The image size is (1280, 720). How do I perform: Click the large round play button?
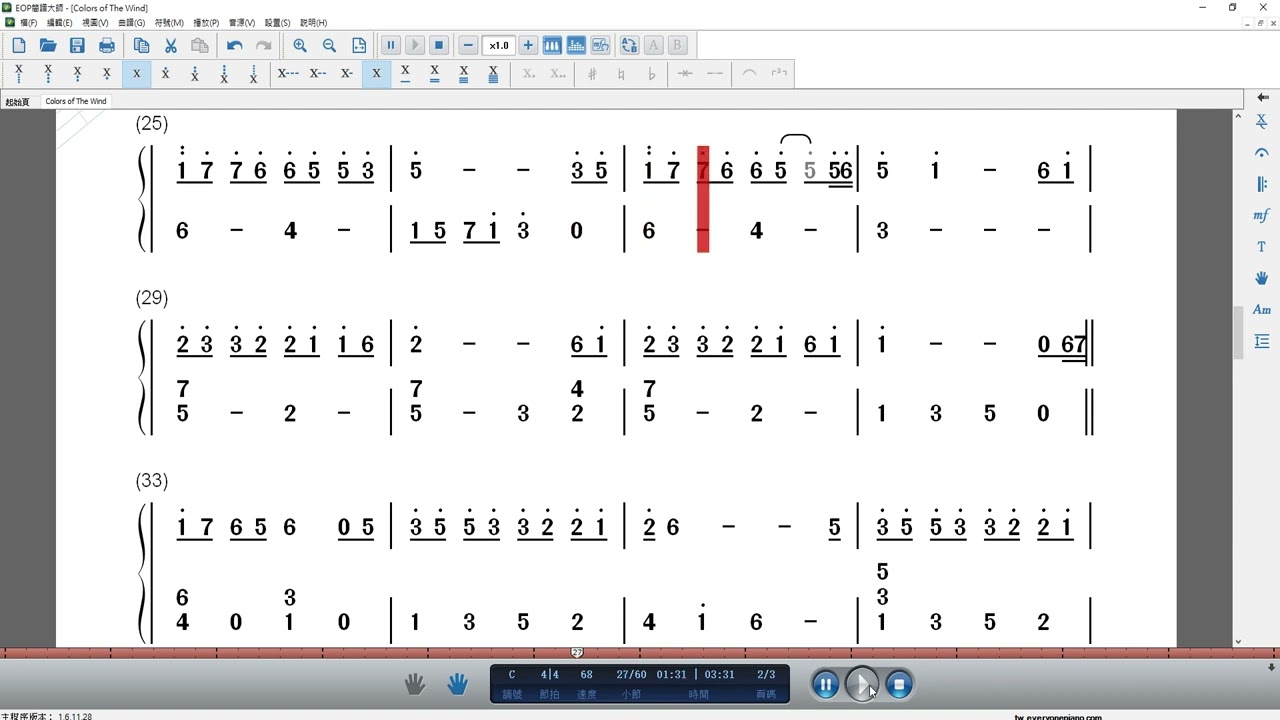click(862, 685)
